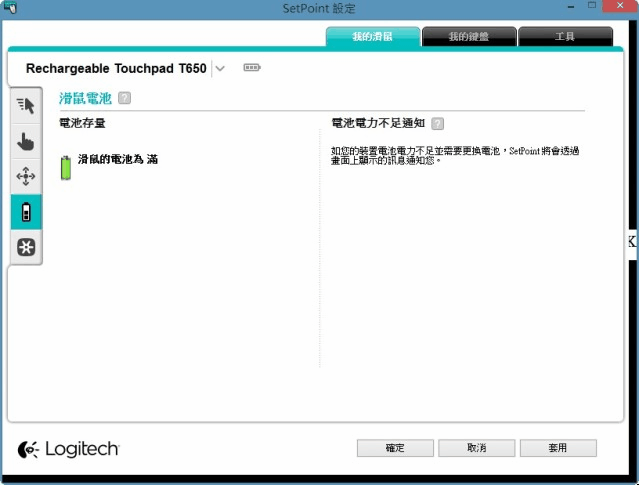
Task: Click help icon next to 電池電力不足通知
Action: point(437,123)
